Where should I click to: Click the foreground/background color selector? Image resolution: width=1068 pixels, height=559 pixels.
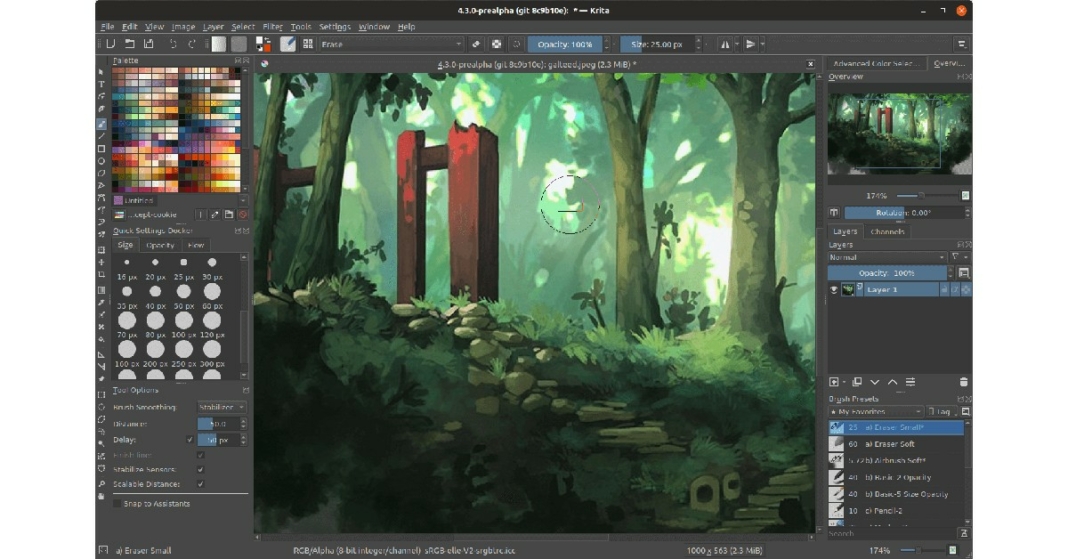coord(263,44)
